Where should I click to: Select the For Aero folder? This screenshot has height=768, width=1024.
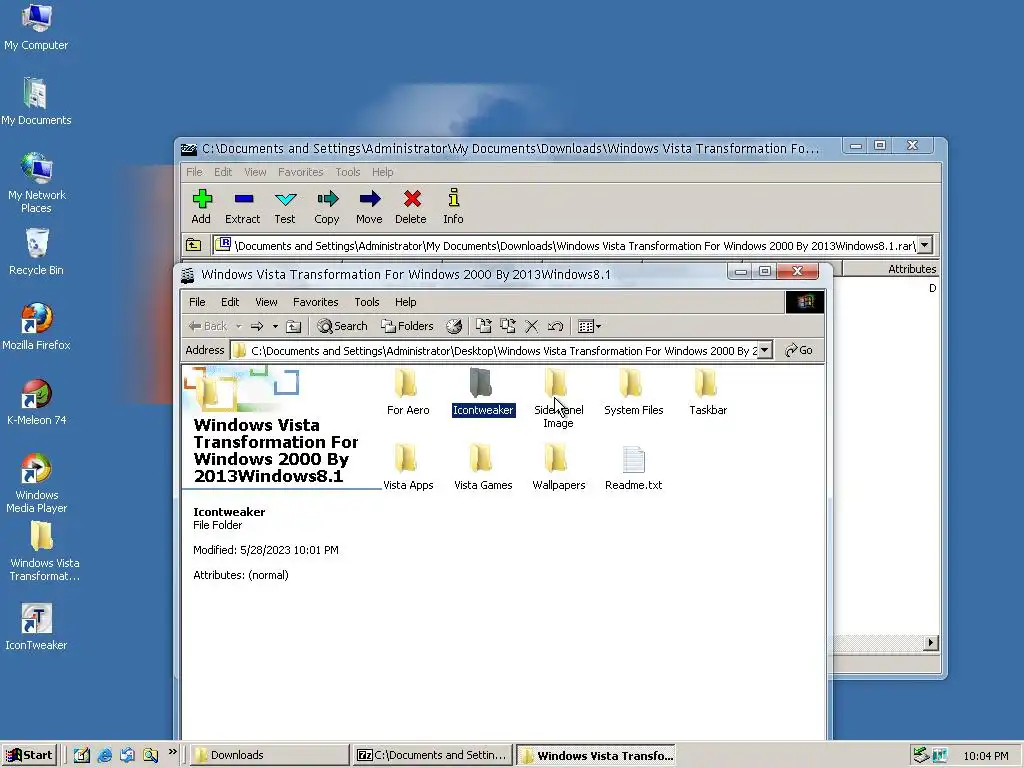pyautogui.click(x=408, y=392)
